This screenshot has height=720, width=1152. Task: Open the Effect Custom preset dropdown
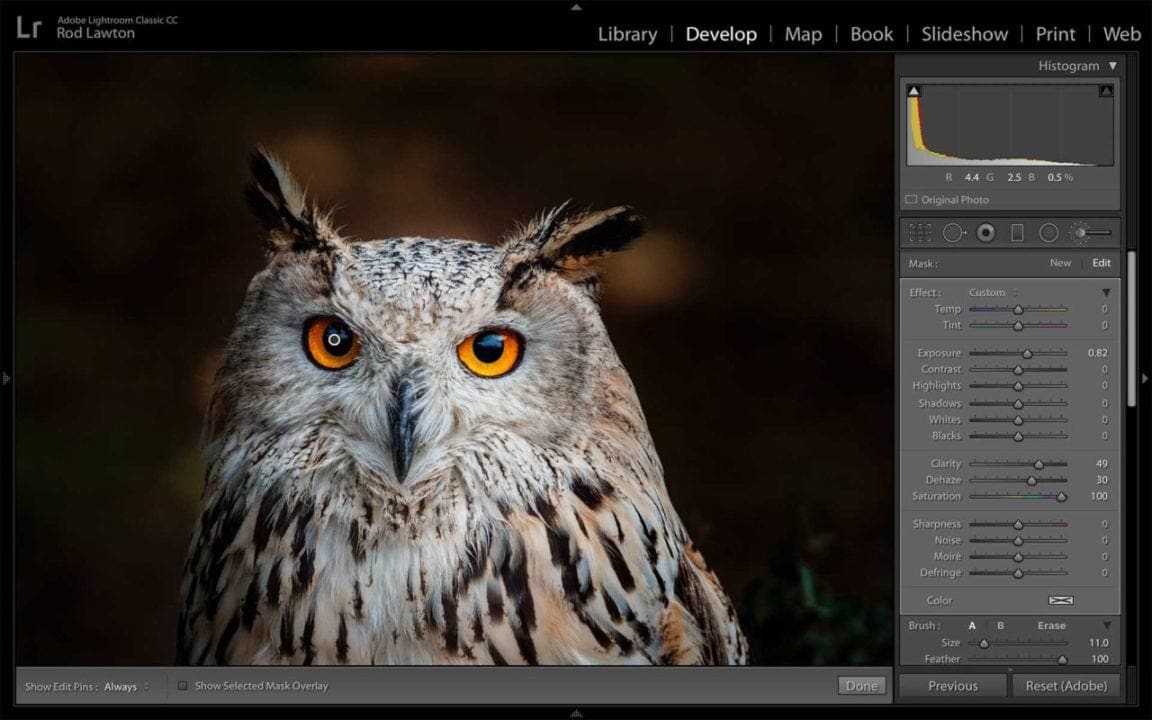[x=993, y=292]
